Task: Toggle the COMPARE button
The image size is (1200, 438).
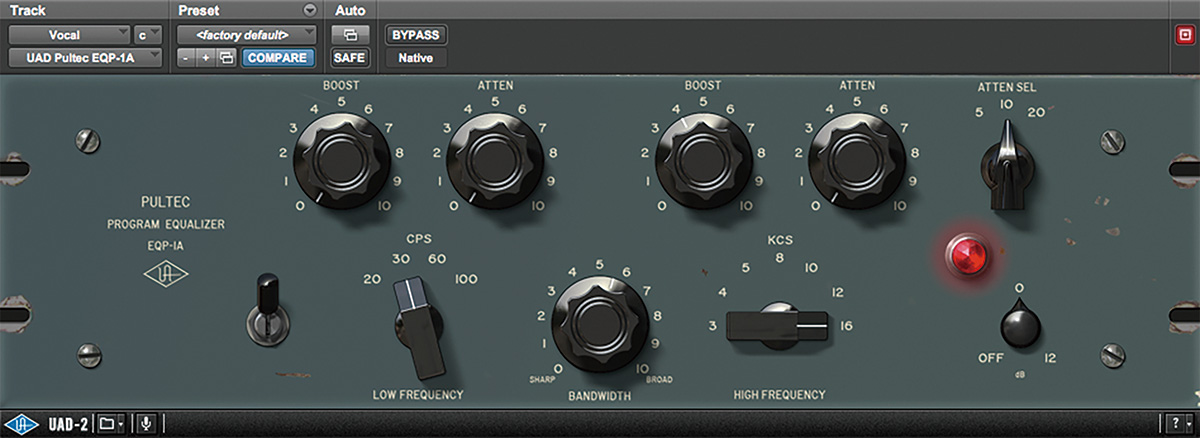Action: (x=278, y=58)
